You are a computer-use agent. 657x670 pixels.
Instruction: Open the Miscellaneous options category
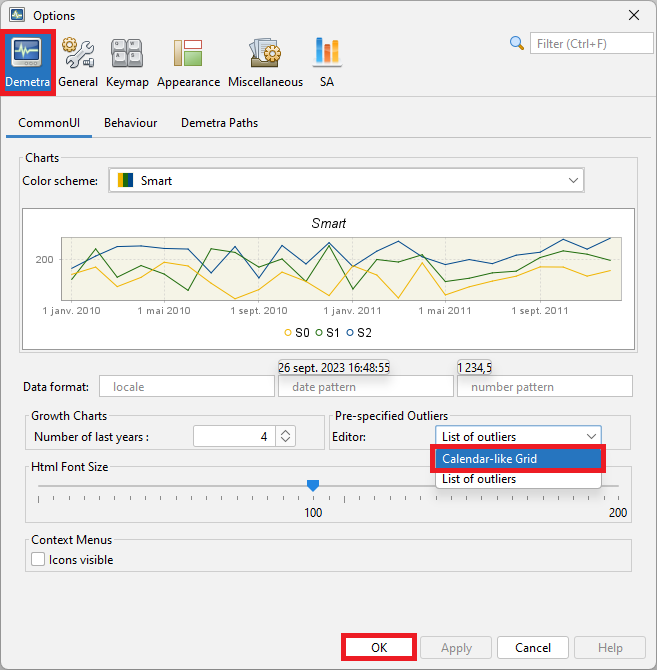(x=265, y=61)
